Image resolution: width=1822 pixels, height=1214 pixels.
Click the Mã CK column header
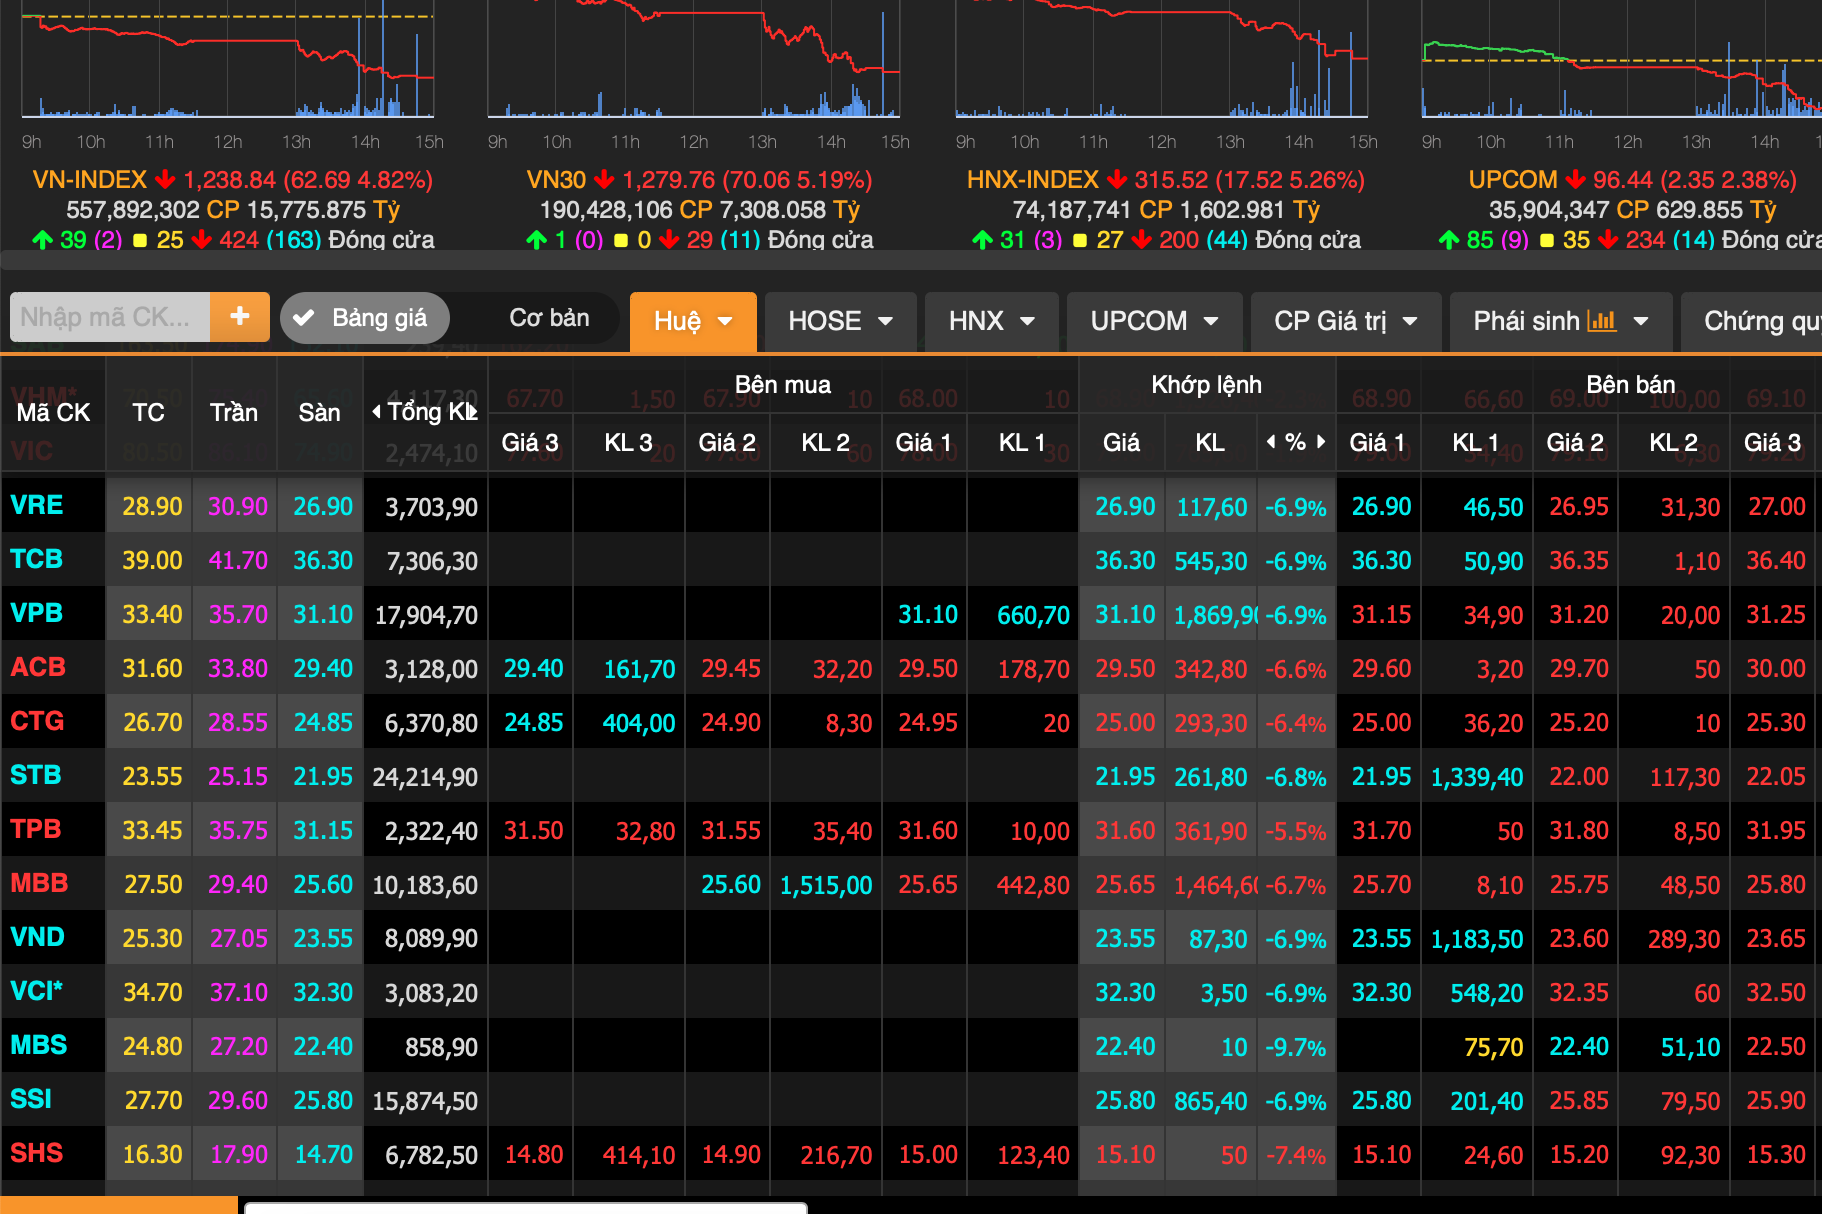[x=53, y=412]
